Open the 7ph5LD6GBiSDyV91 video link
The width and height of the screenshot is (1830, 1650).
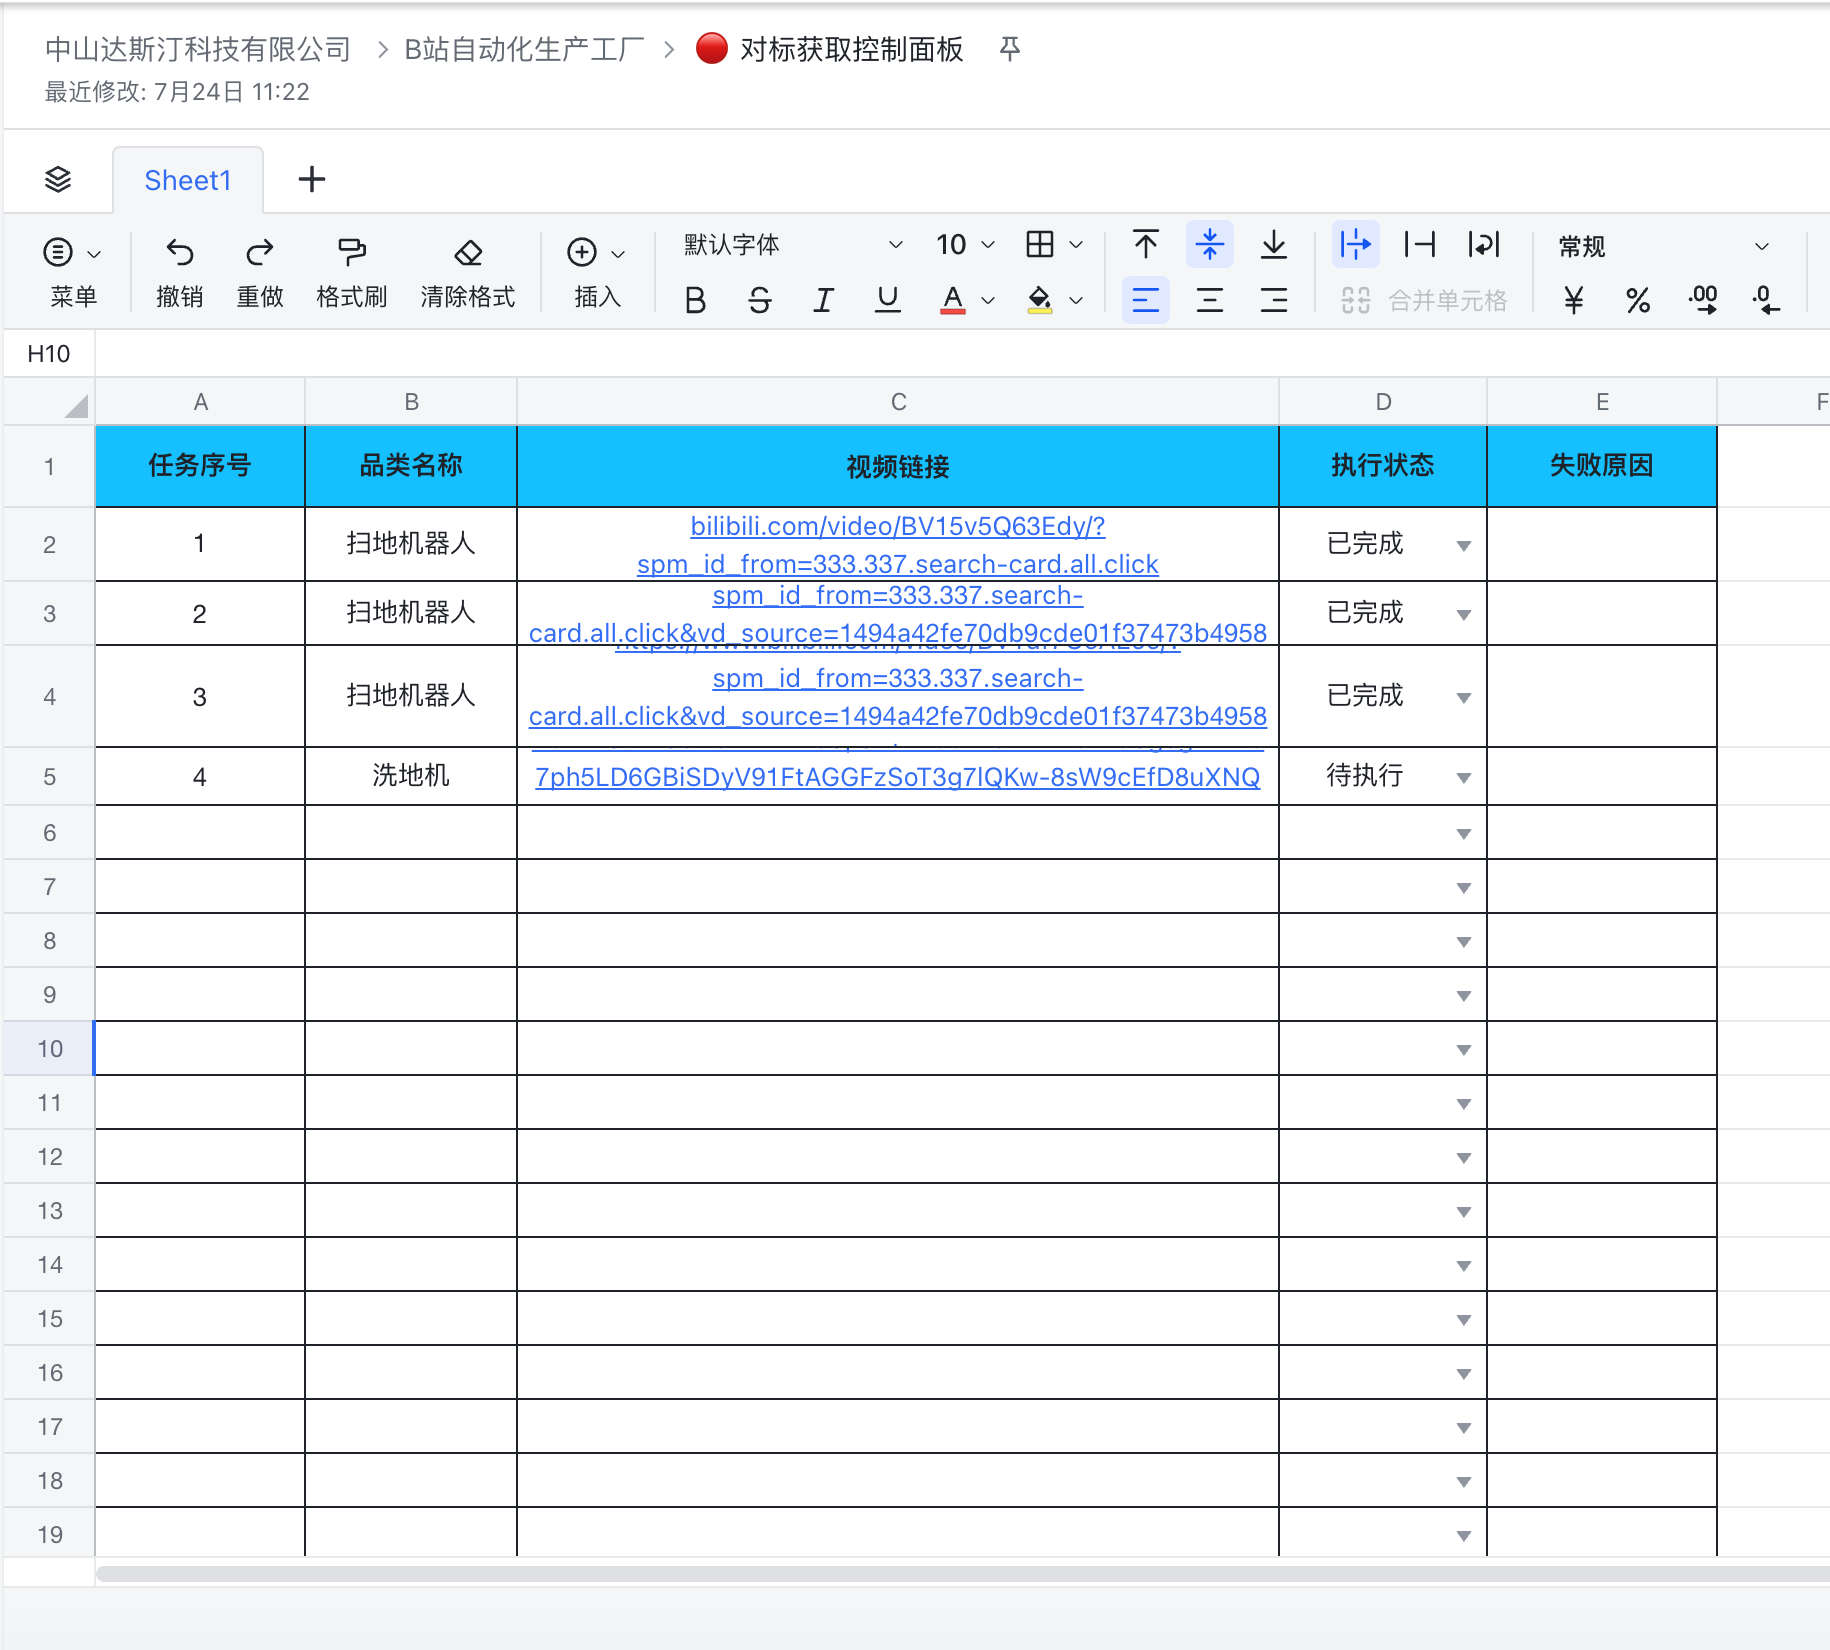(x=898, y=777)
